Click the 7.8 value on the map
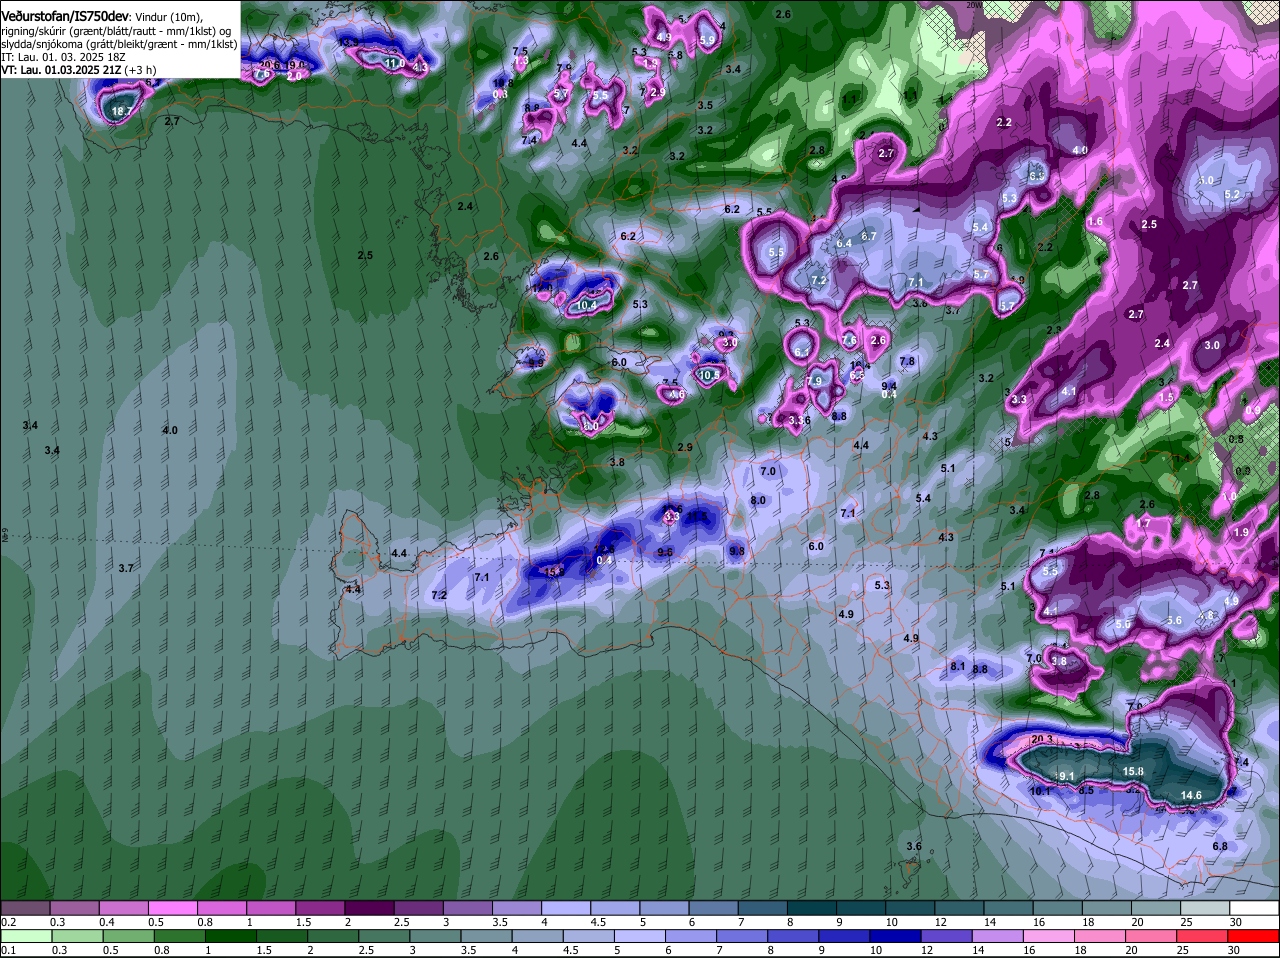Screen dimensions: 1280x958 pyautogui.click(x=907, y=361)
